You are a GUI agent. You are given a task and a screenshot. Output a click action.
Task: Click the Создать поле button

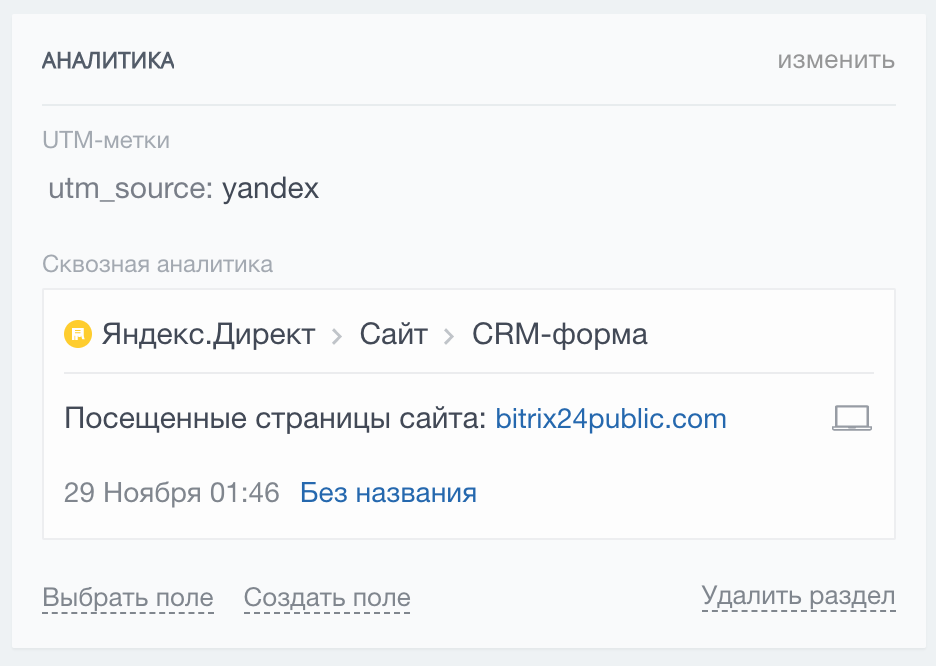point(326,596)
